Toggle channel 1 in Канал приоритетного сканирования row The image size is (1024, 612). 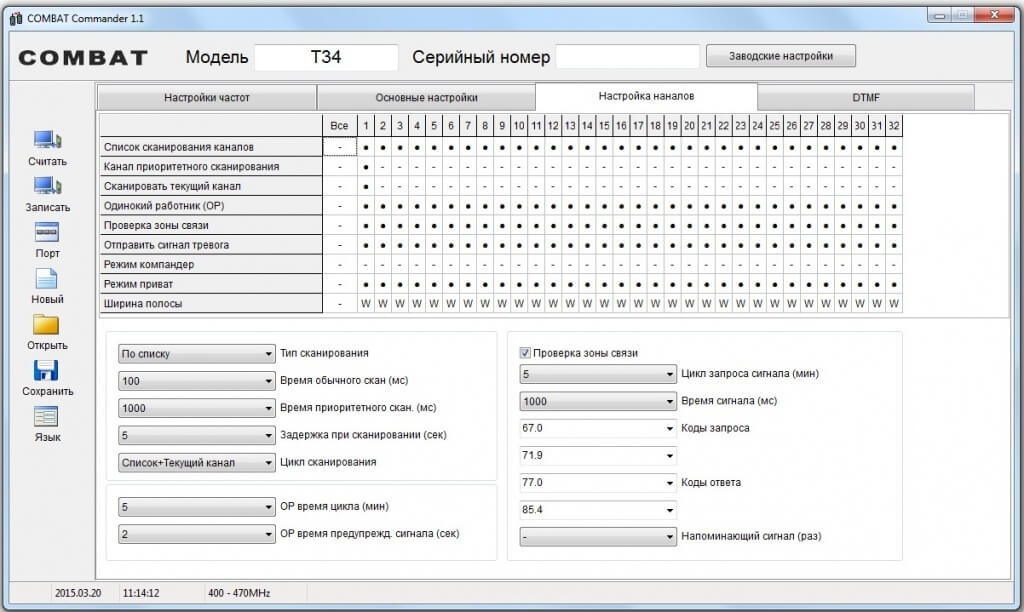click(x=366, y=167)
